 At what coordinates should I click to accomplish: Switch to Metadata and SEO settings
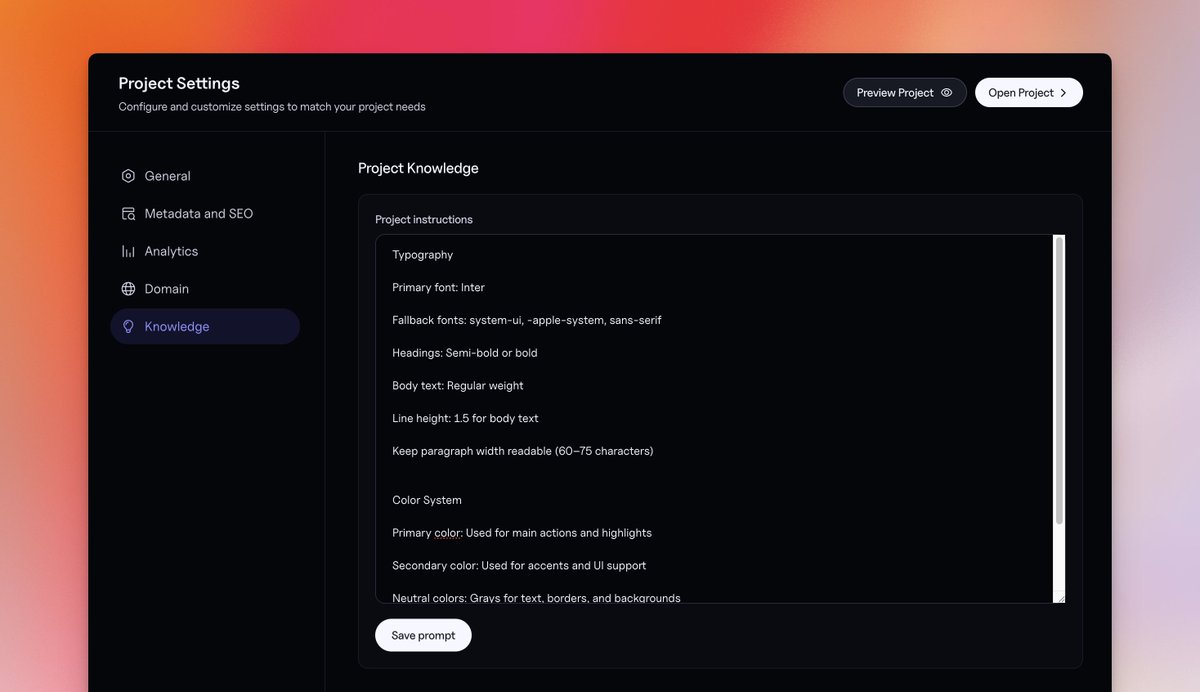[x=198, y=213]
